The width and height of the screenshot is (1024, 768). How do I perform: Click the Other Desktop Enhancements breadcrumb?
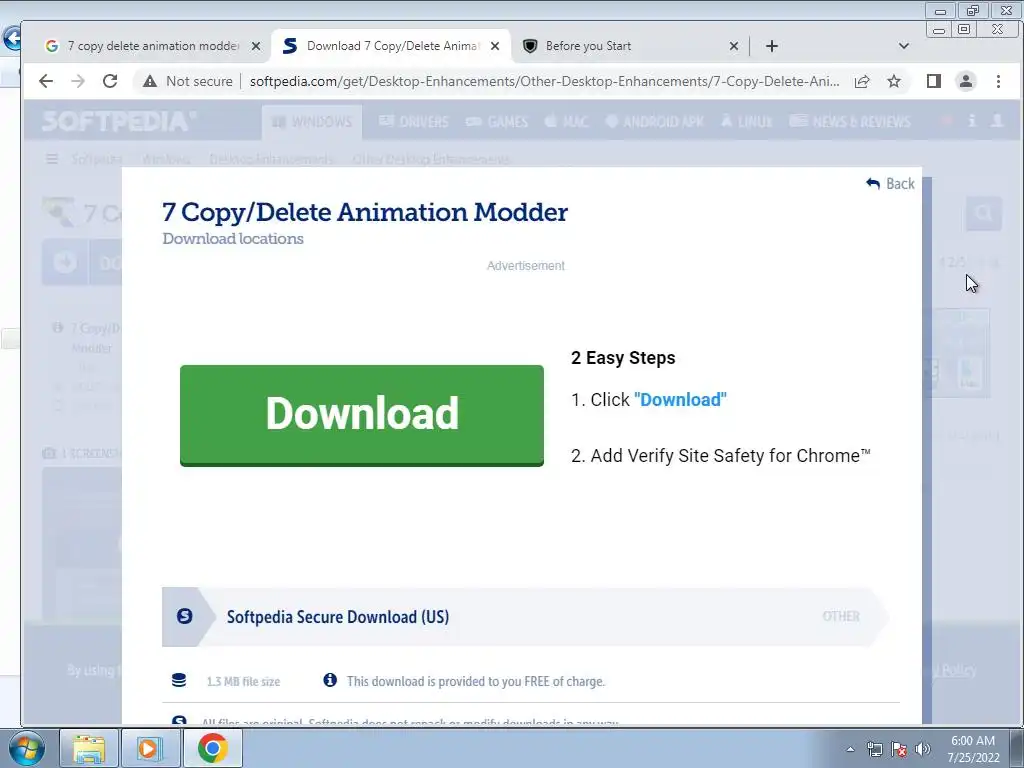coord(431,159)
